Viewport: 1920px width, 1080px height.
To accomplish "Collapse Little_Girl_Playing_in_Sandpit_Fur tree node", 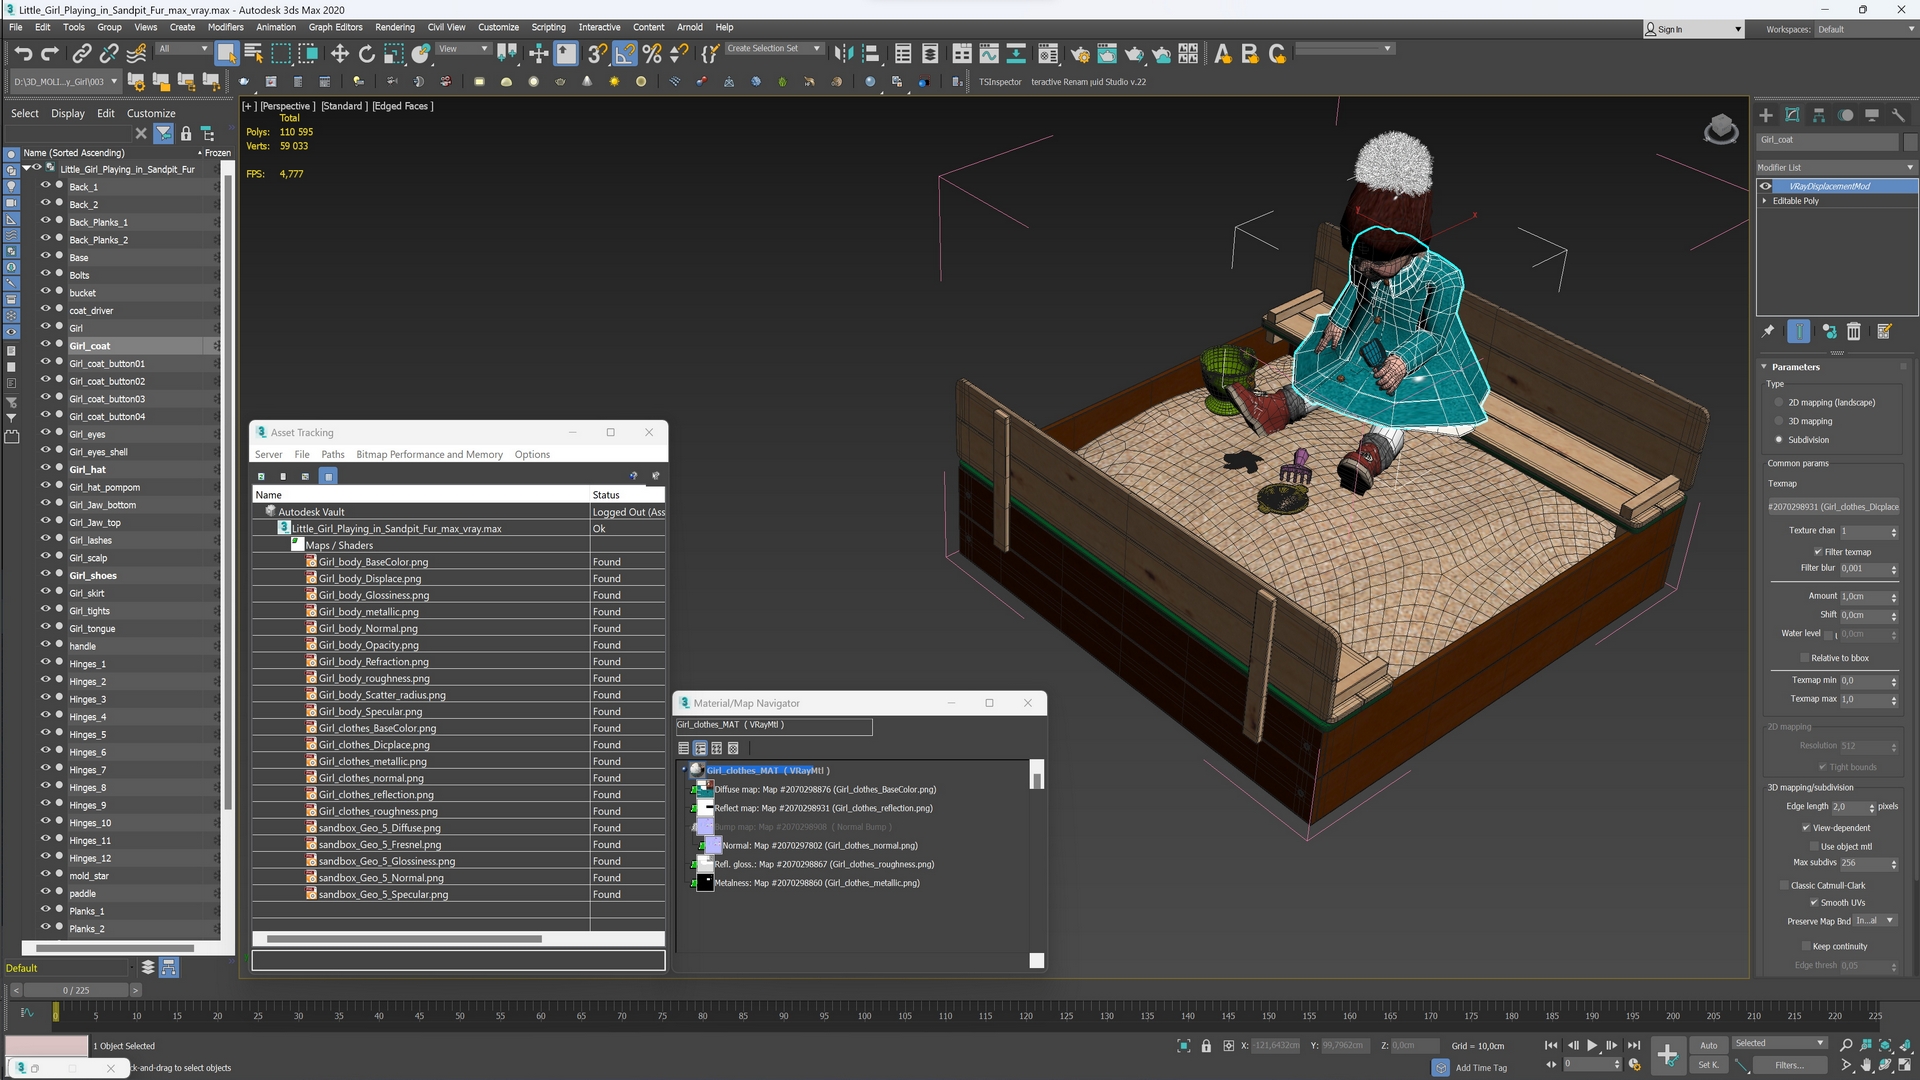I will (x=27, y=168).
